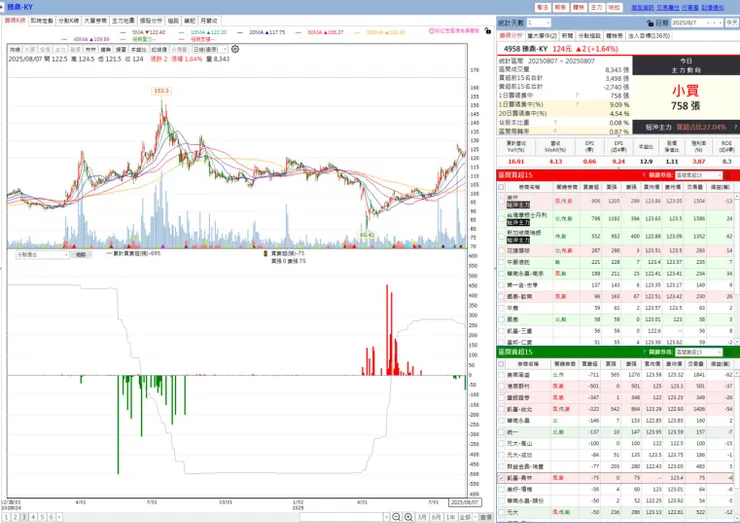
Task: Switch to the 即時走勢 tab
Action: tap(42, 21)
